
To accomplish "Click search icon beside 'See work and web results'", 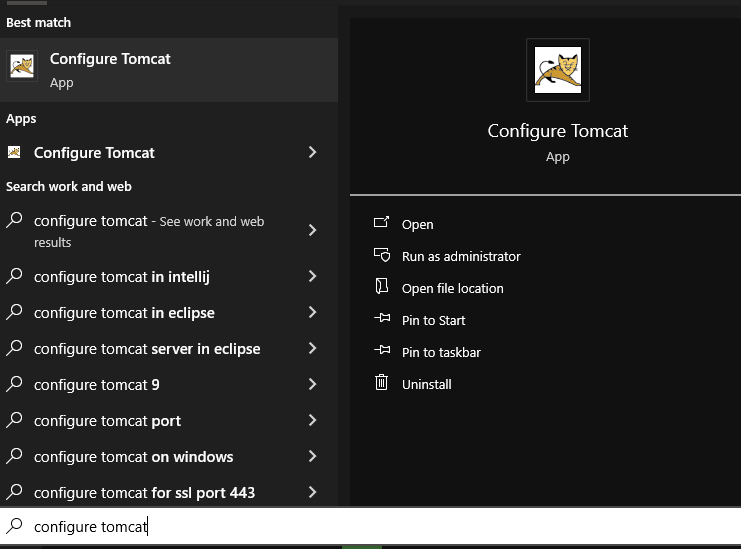I will [14, 220].
